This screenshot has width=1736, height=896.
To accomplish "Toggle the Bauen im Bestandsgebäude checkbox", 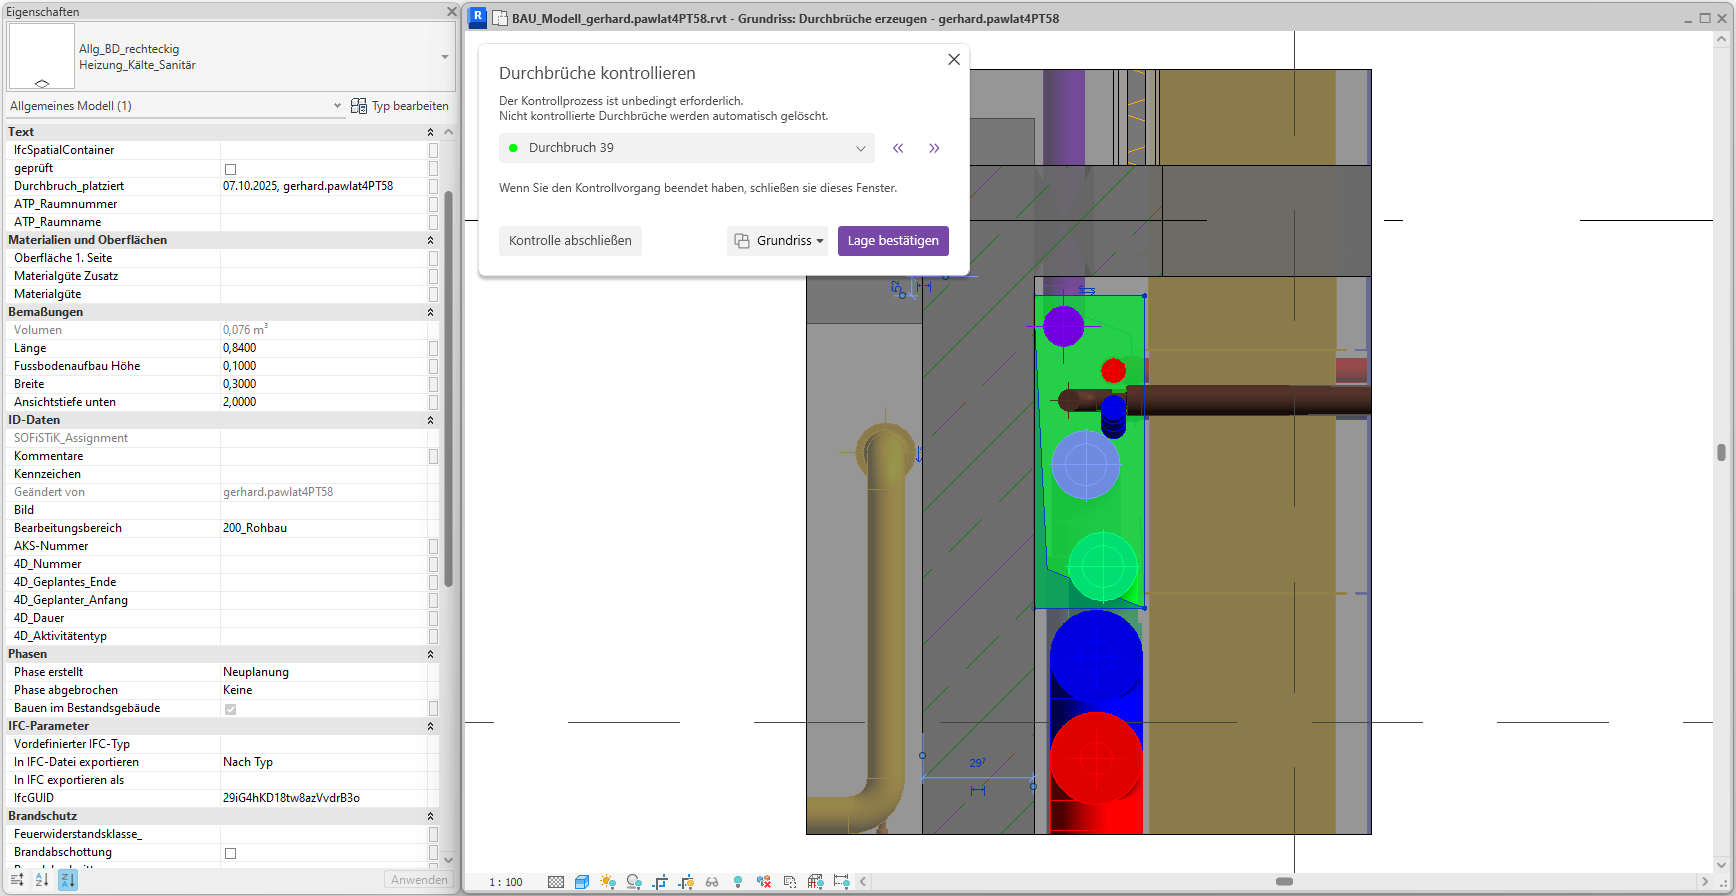I will pos(230,709).
